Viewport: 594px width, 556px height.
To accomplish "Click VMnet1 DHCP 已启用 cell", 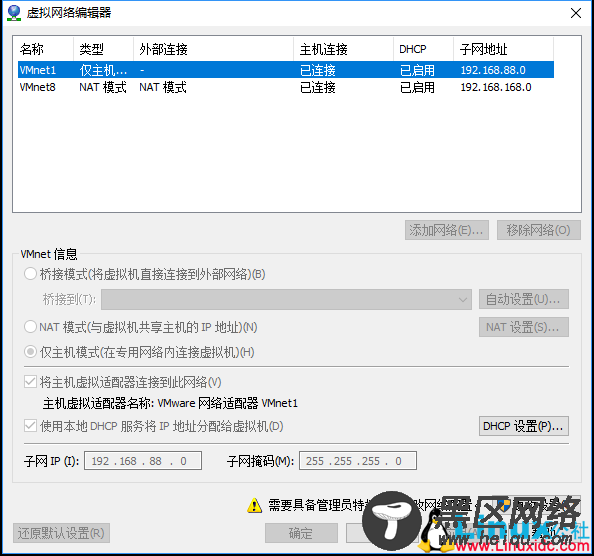I will click(417, 70).
